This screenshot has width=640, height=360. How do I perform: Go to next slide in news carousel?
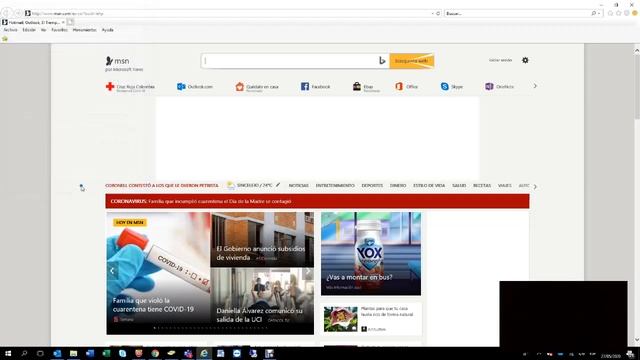[x=308, y=271]
